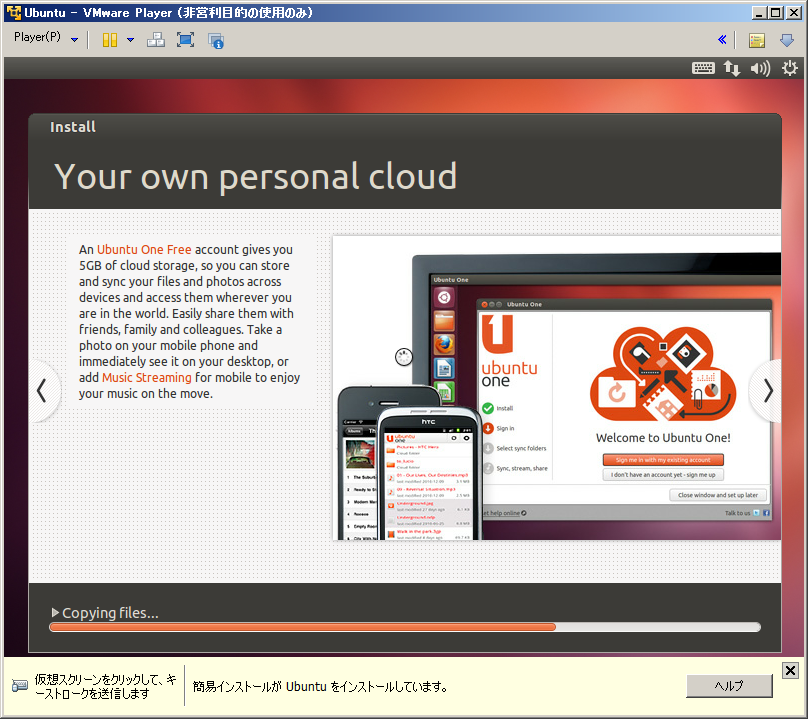The image size is (808, 719).
Task: Open the keyboard indicator in the Ubuntu panel
Action: (x=703, y=68)
